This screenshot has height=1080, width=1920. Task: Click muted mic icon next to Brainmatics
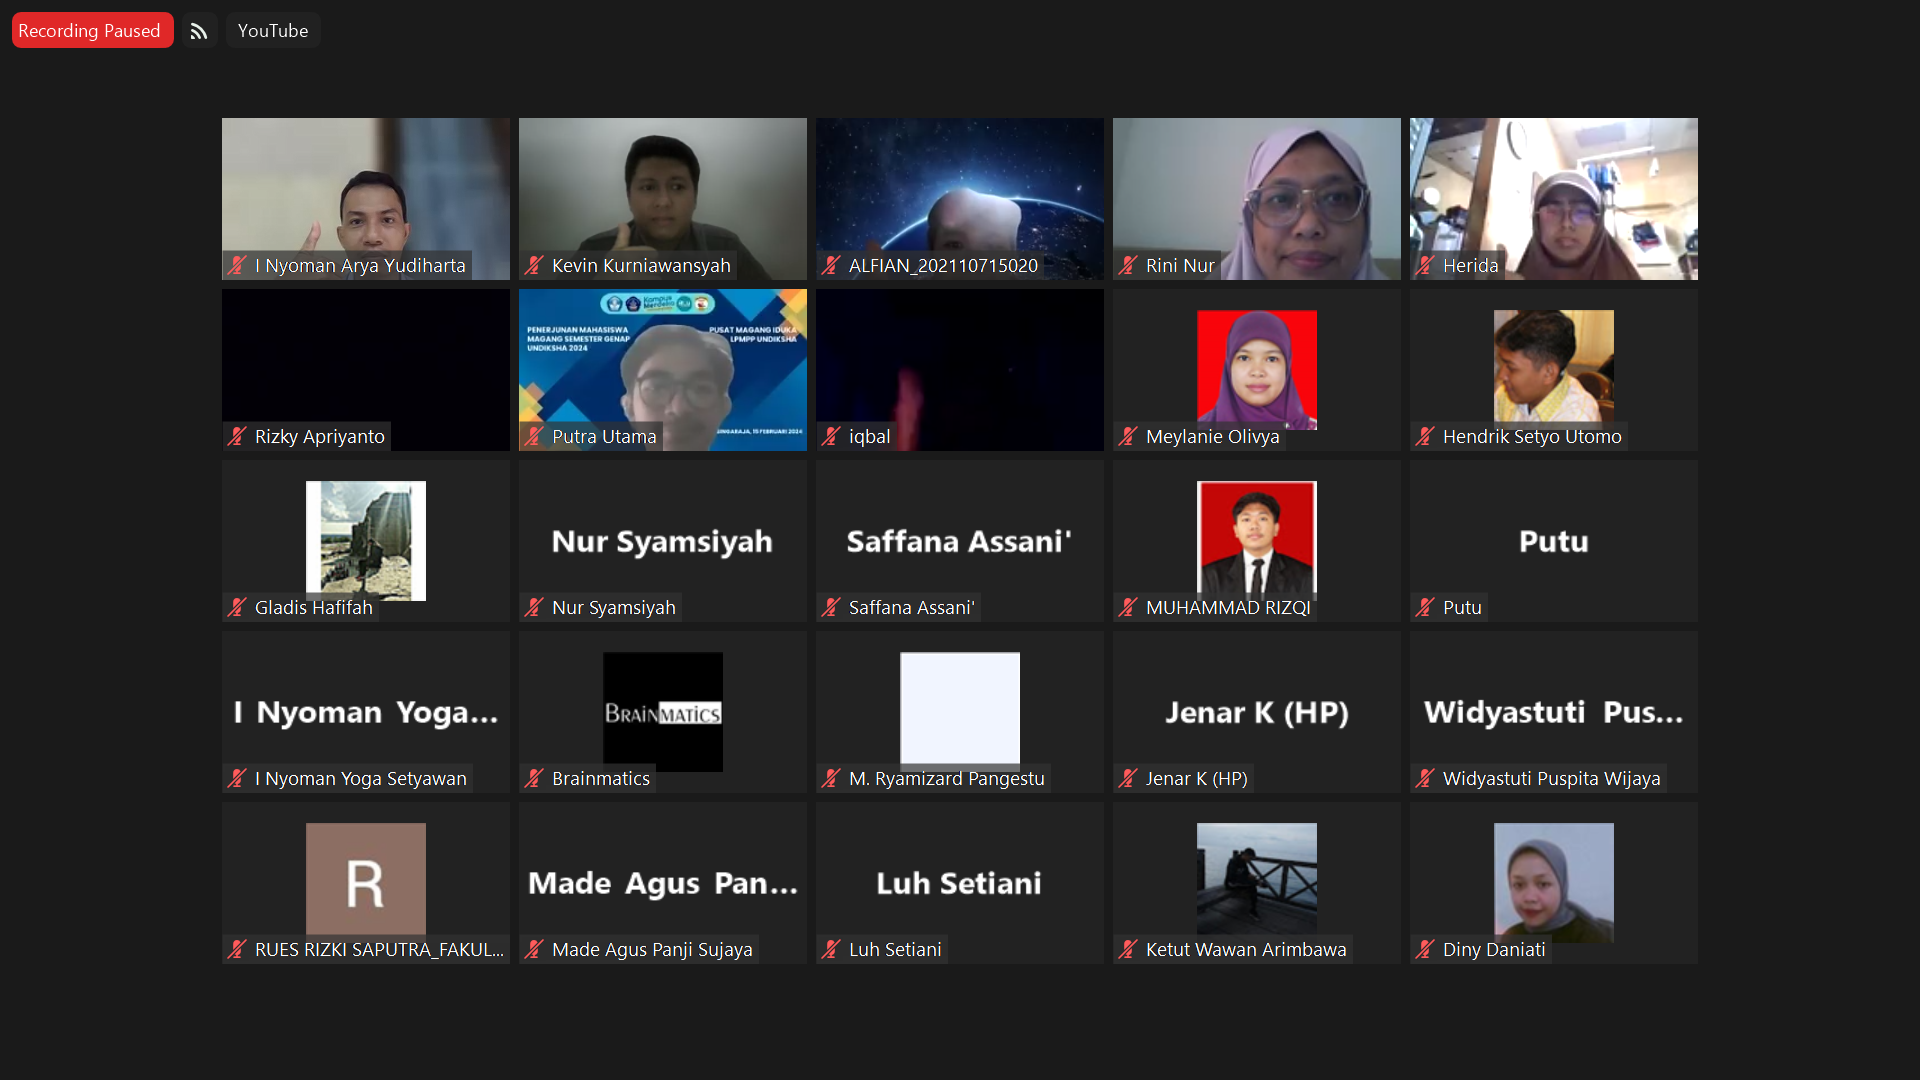(x=534, y=779)
